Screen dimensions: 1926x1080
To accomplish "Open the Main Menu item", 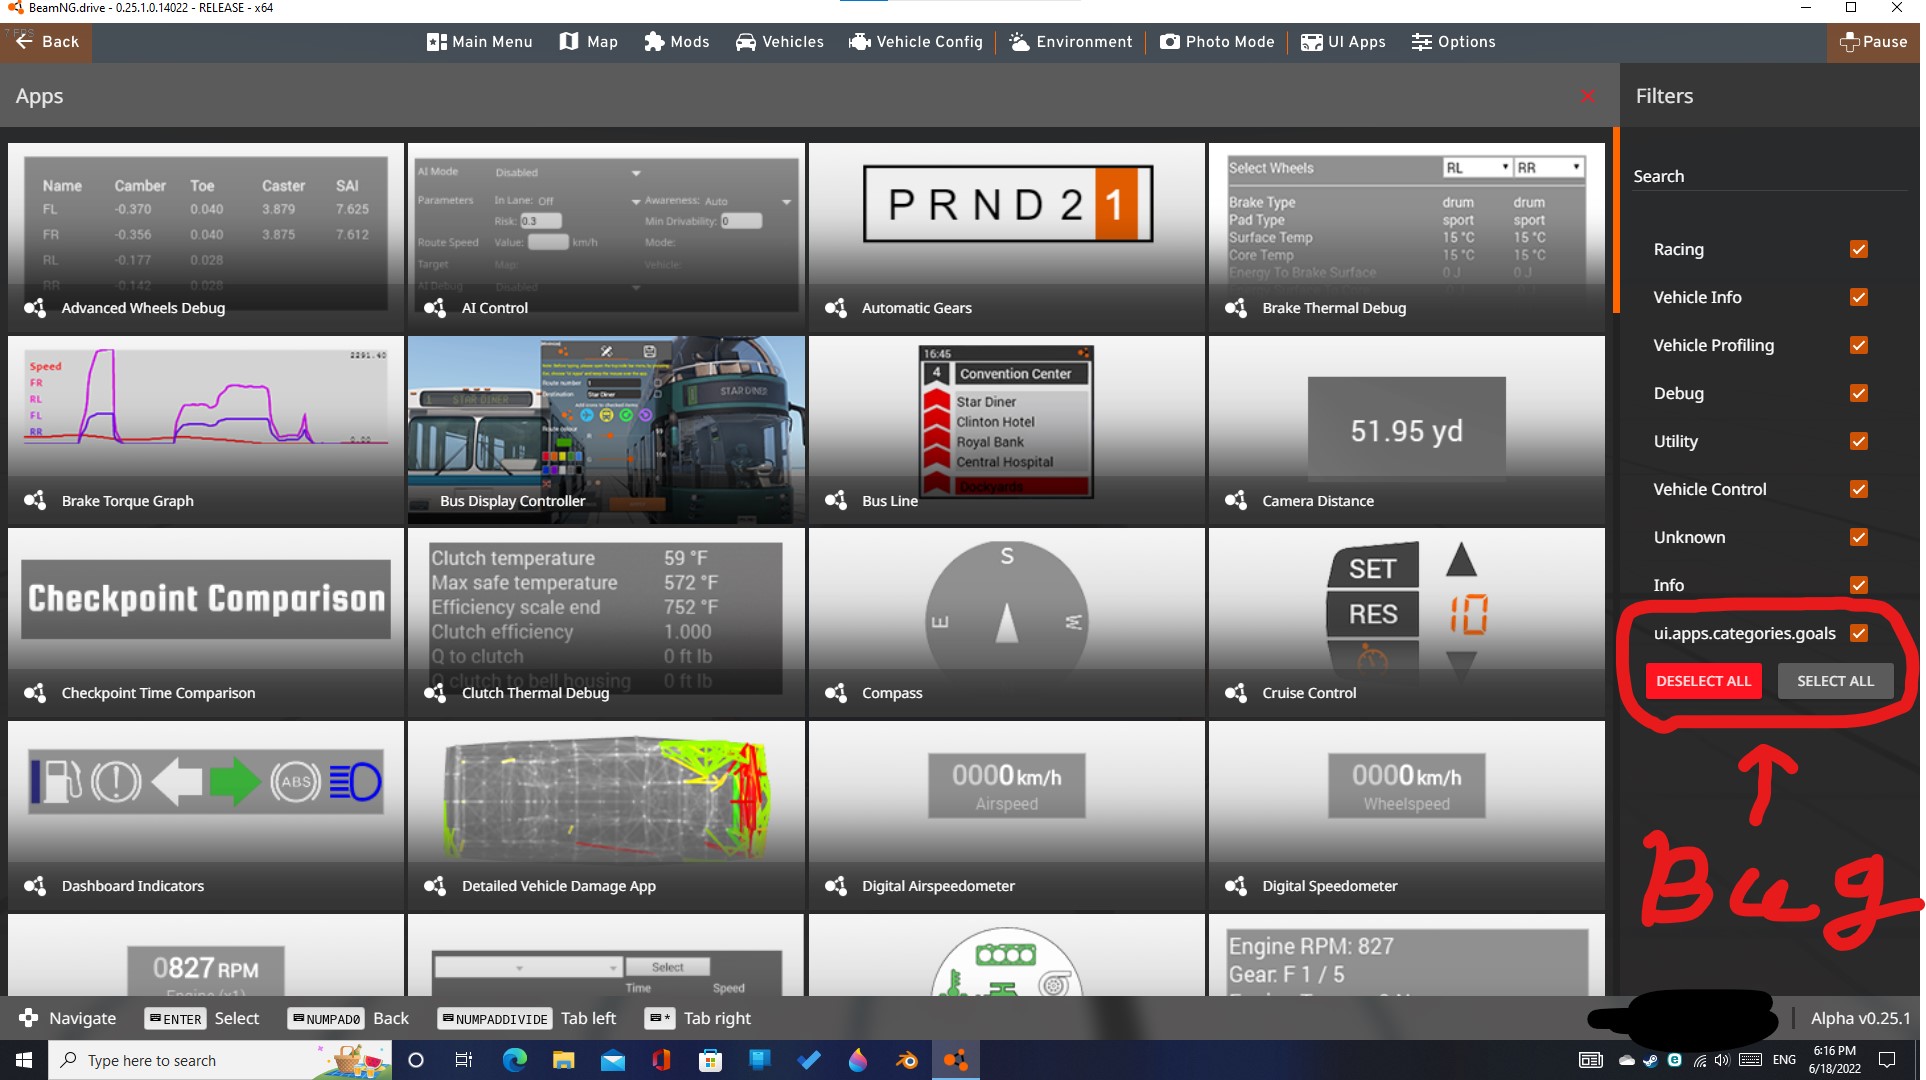I will point(479,42).
